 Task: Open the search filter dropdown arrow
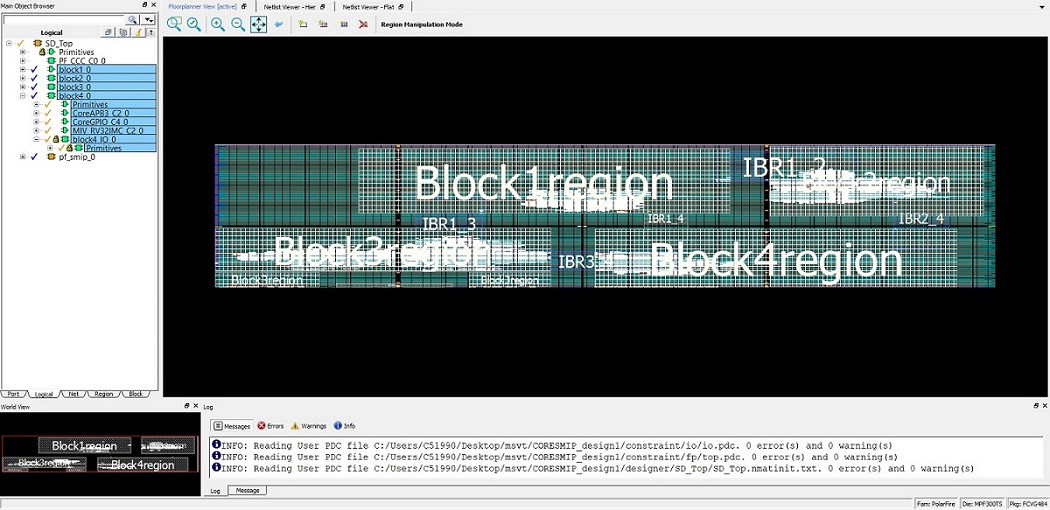tap(149, 20)
